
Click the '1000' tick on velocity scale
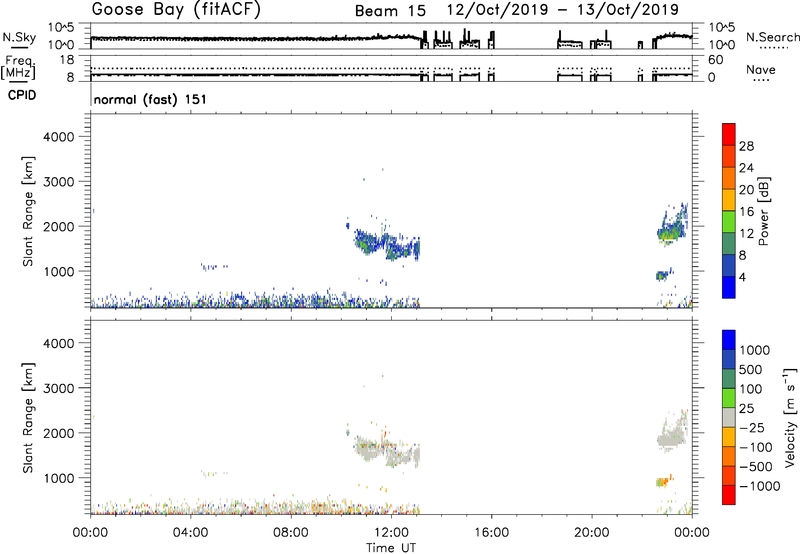coord(754,350)
